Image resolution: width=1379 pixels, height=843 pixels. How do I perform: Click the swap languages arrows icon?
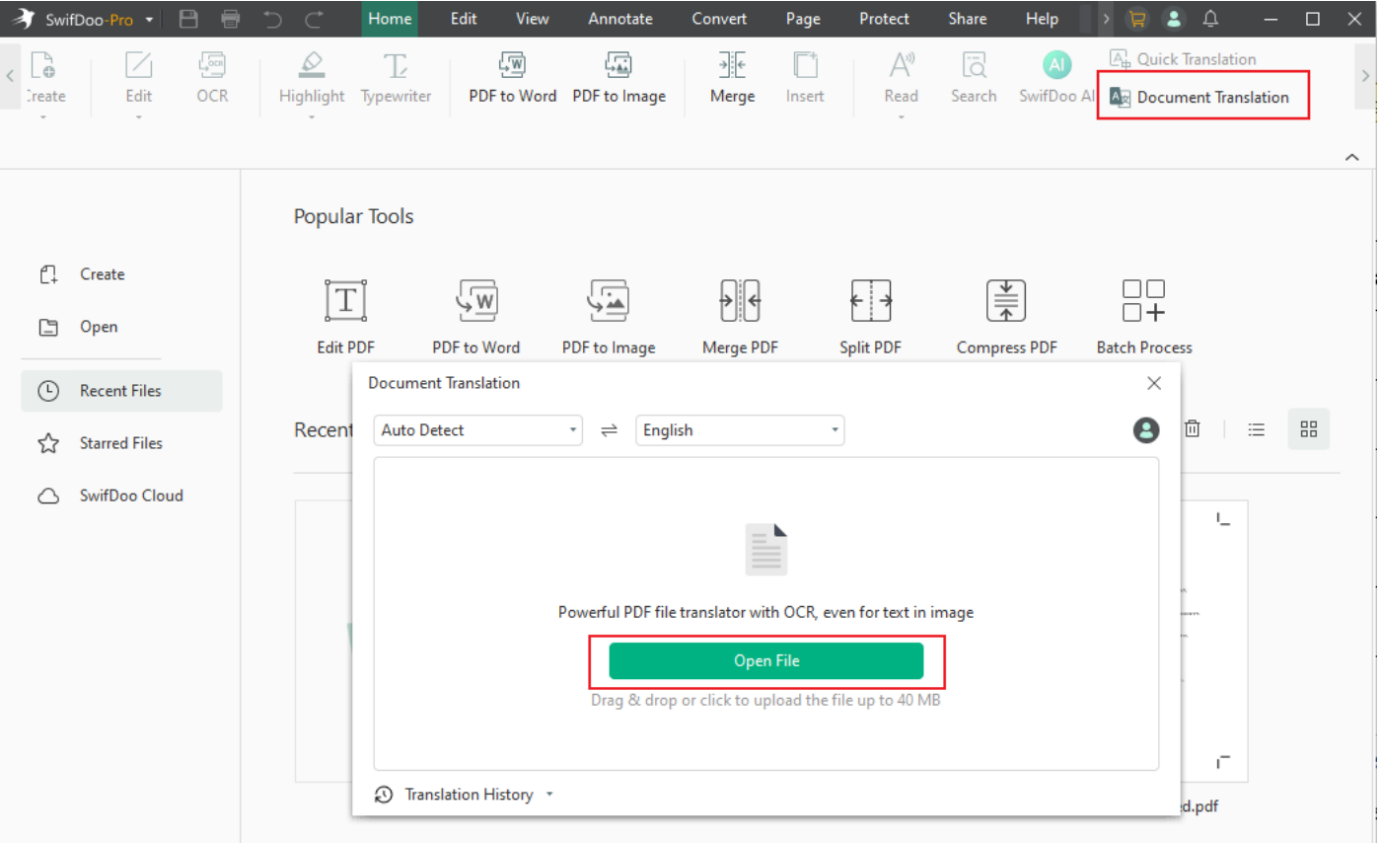tap(609, 430)
